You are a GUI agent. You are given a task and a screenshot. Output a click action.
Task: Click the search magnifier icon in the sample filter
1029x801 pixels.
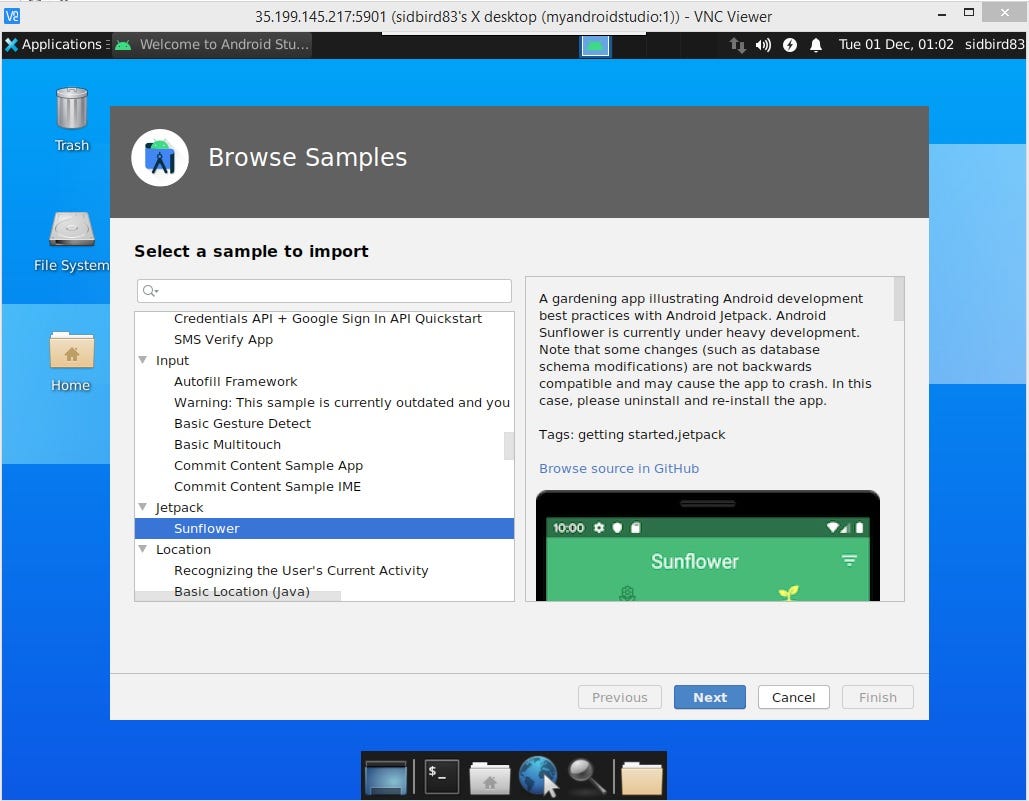coord(150,291)
